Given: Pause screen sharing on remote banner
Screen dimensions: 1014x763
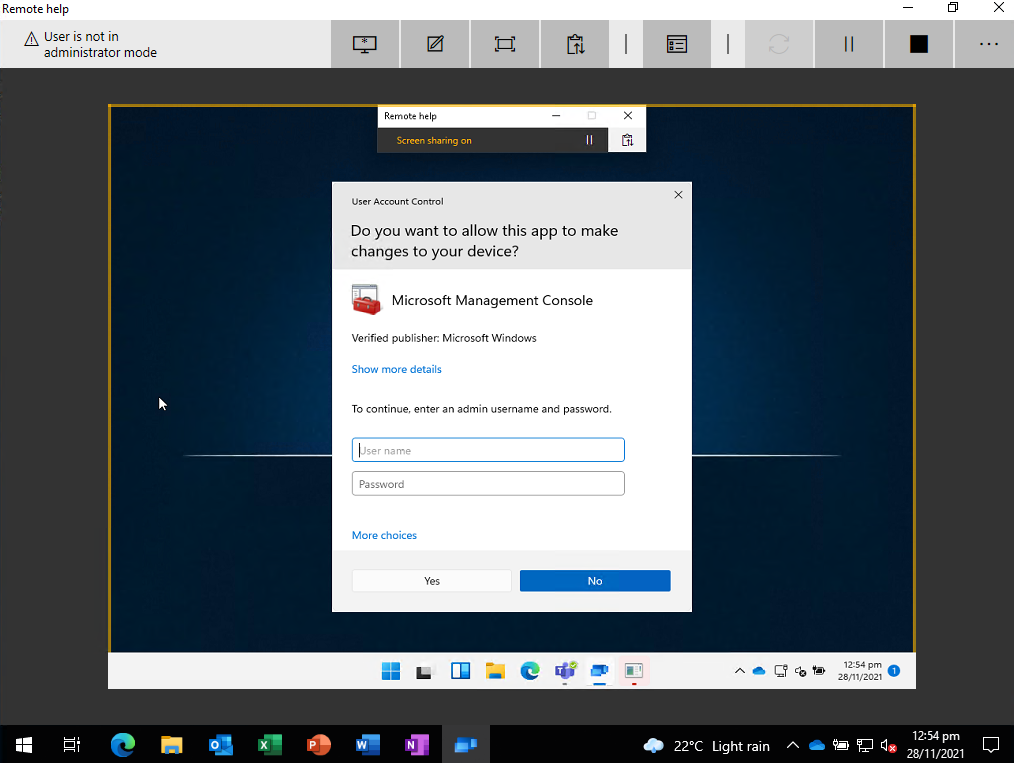Looking at the screenshot, I should 589,140.
